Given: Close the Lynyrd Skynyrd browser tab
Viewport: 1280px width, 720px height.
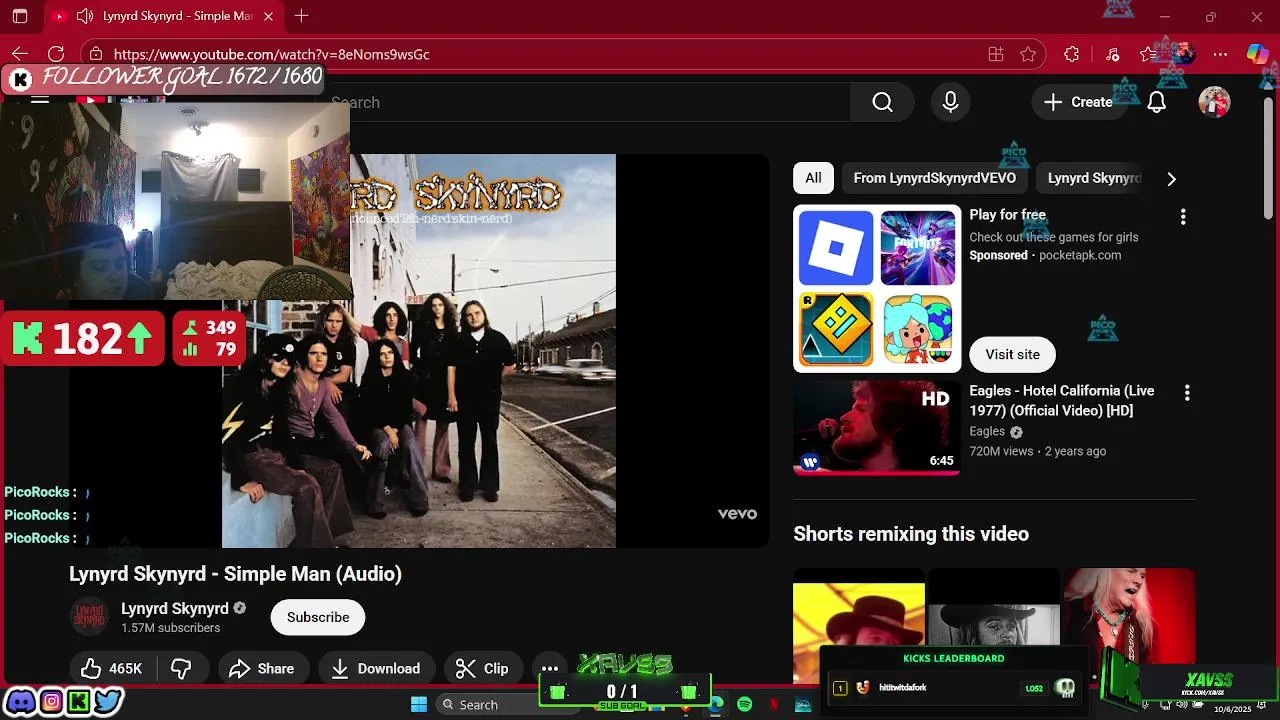Looking at the screenshot, I should tap(268, 16).
